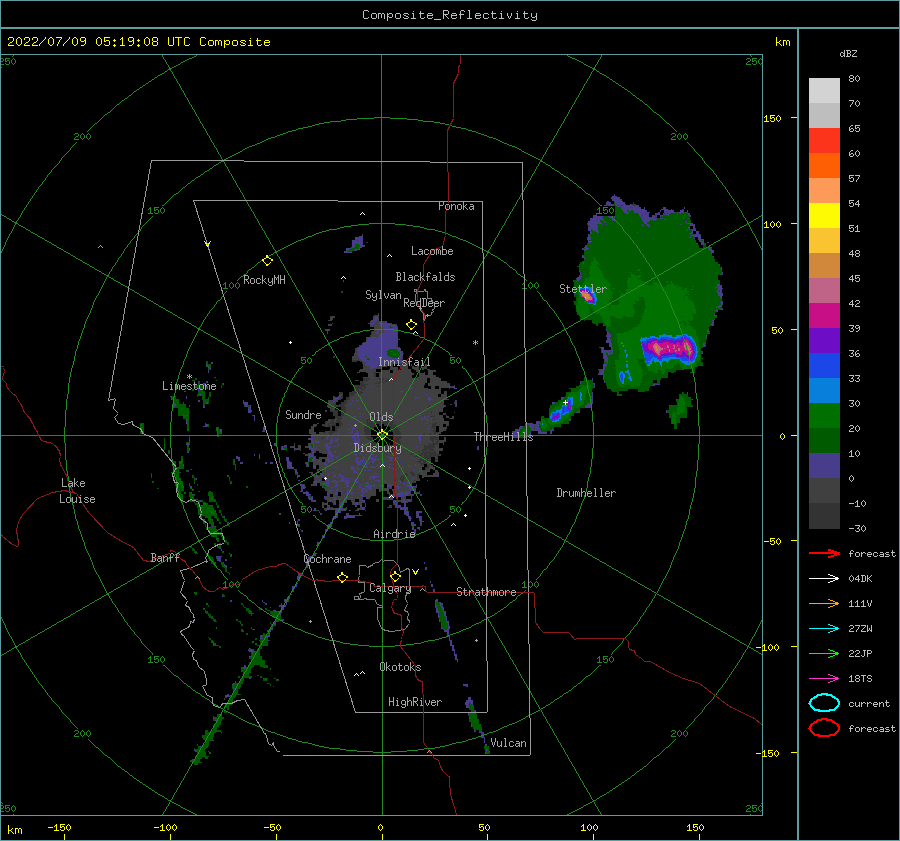Click the cyan current ellipse icon
The width and height of the screenshot is (900, 841).
tap(824, 703)
